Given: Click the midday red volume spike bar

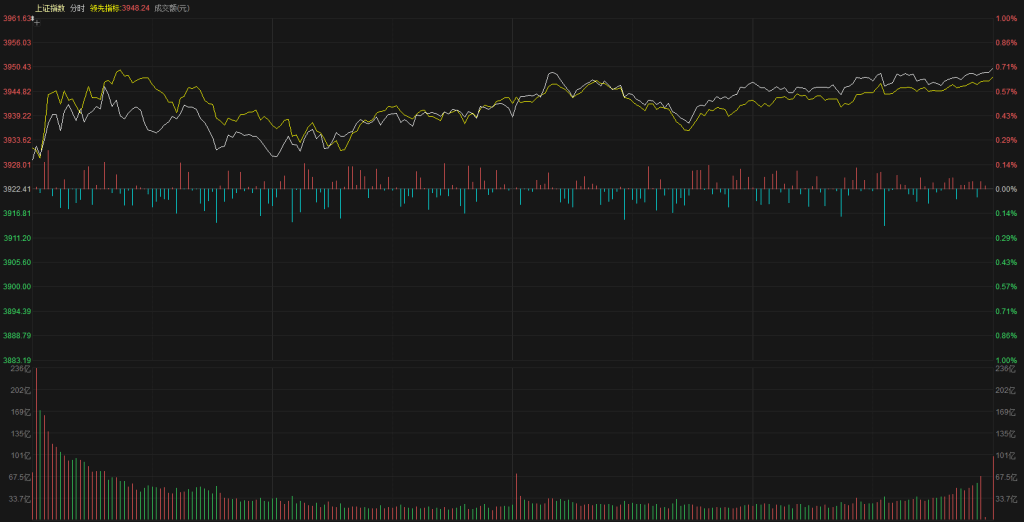Looking at the screenshot, I should coord(516,496).
